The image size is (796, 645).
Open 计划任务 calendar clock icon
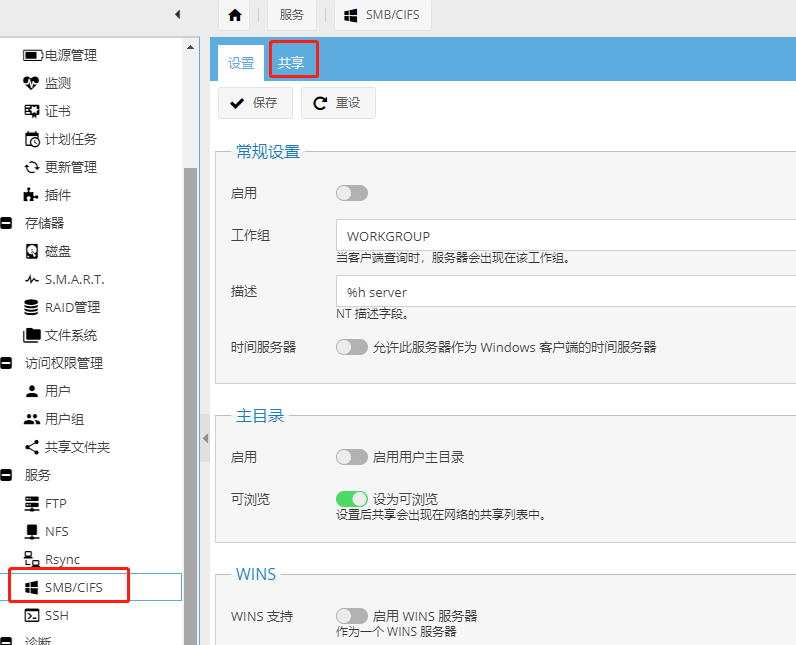pos(32,139)
